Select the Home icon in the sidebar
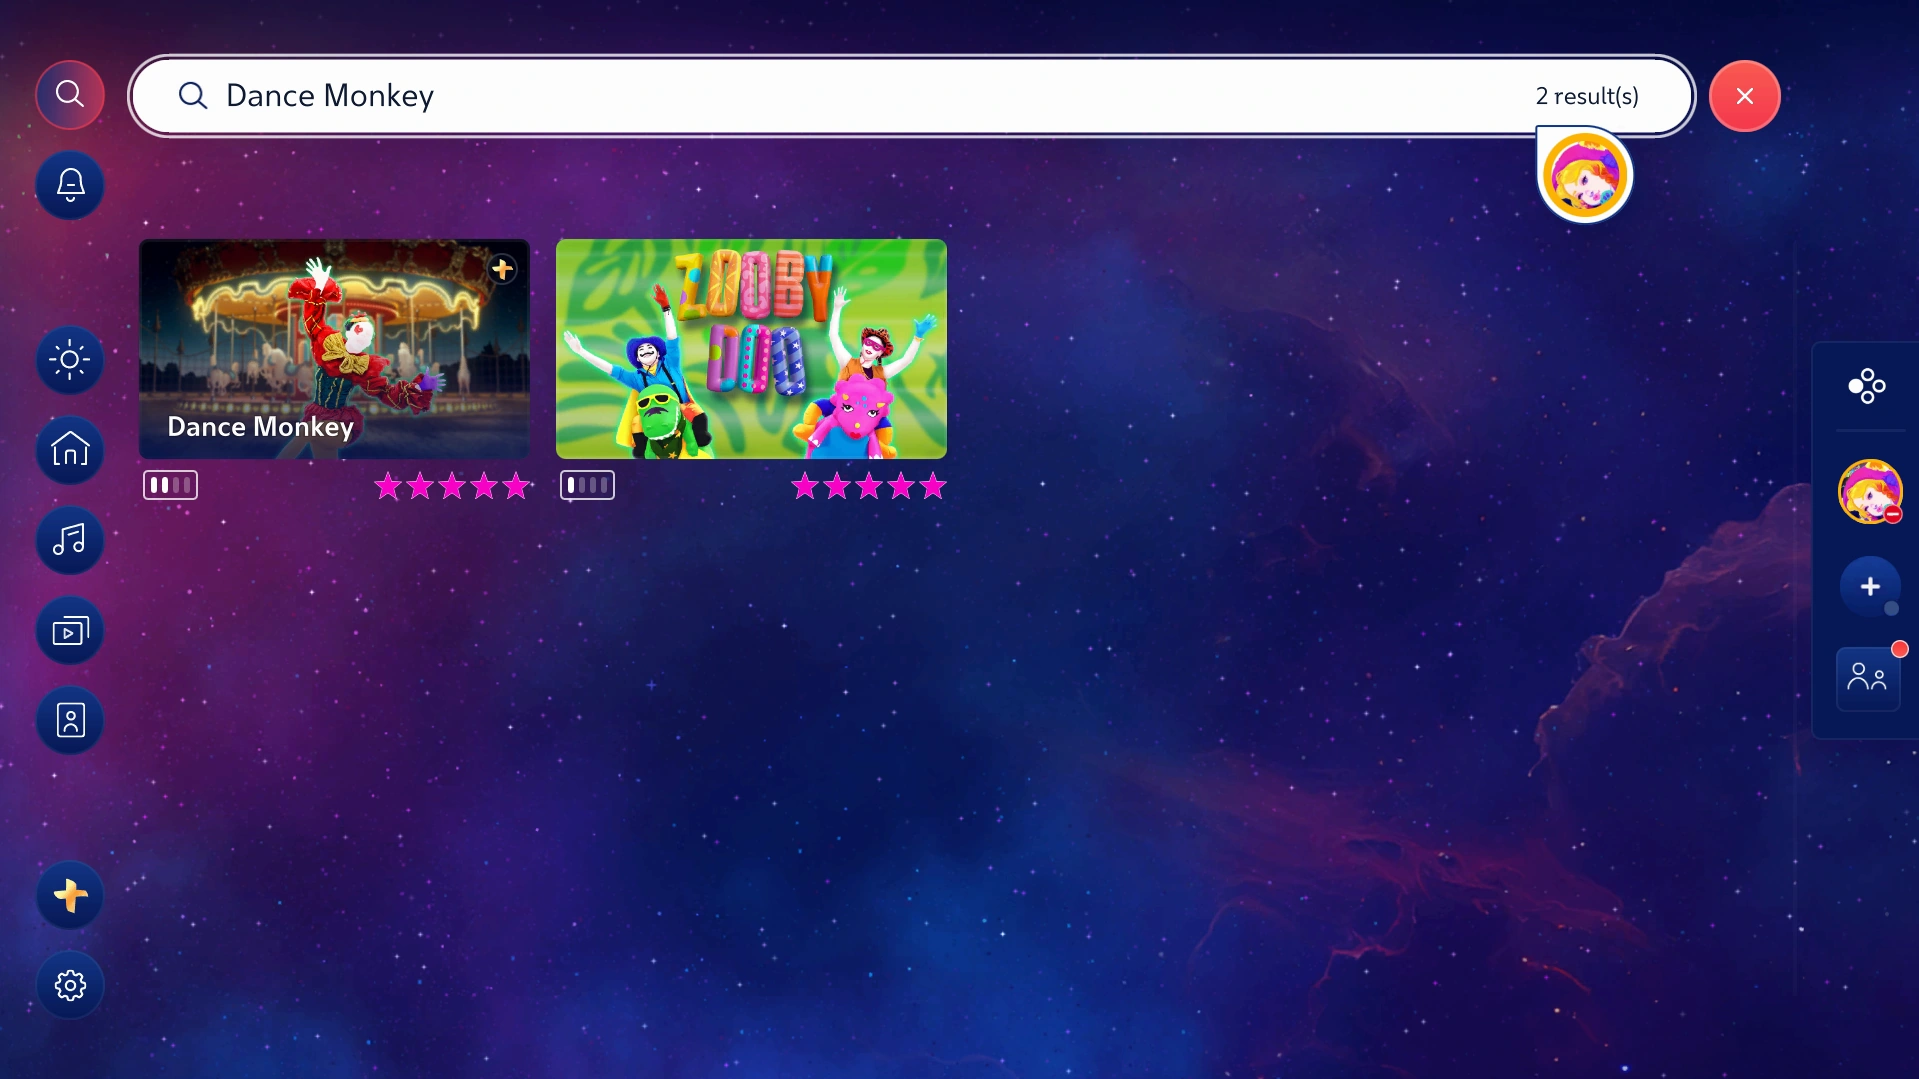 coord(69,450)
